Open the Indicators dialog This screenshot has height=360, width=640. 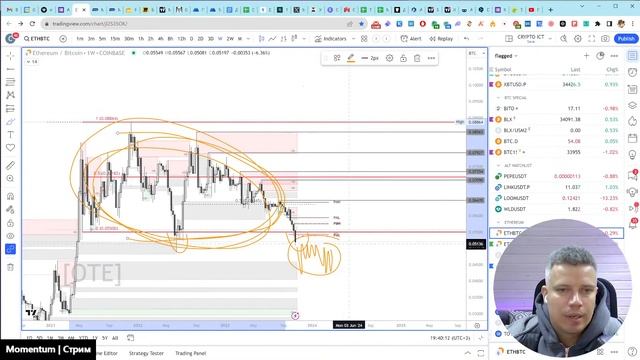pyautogui.click(x=331, y=38)
